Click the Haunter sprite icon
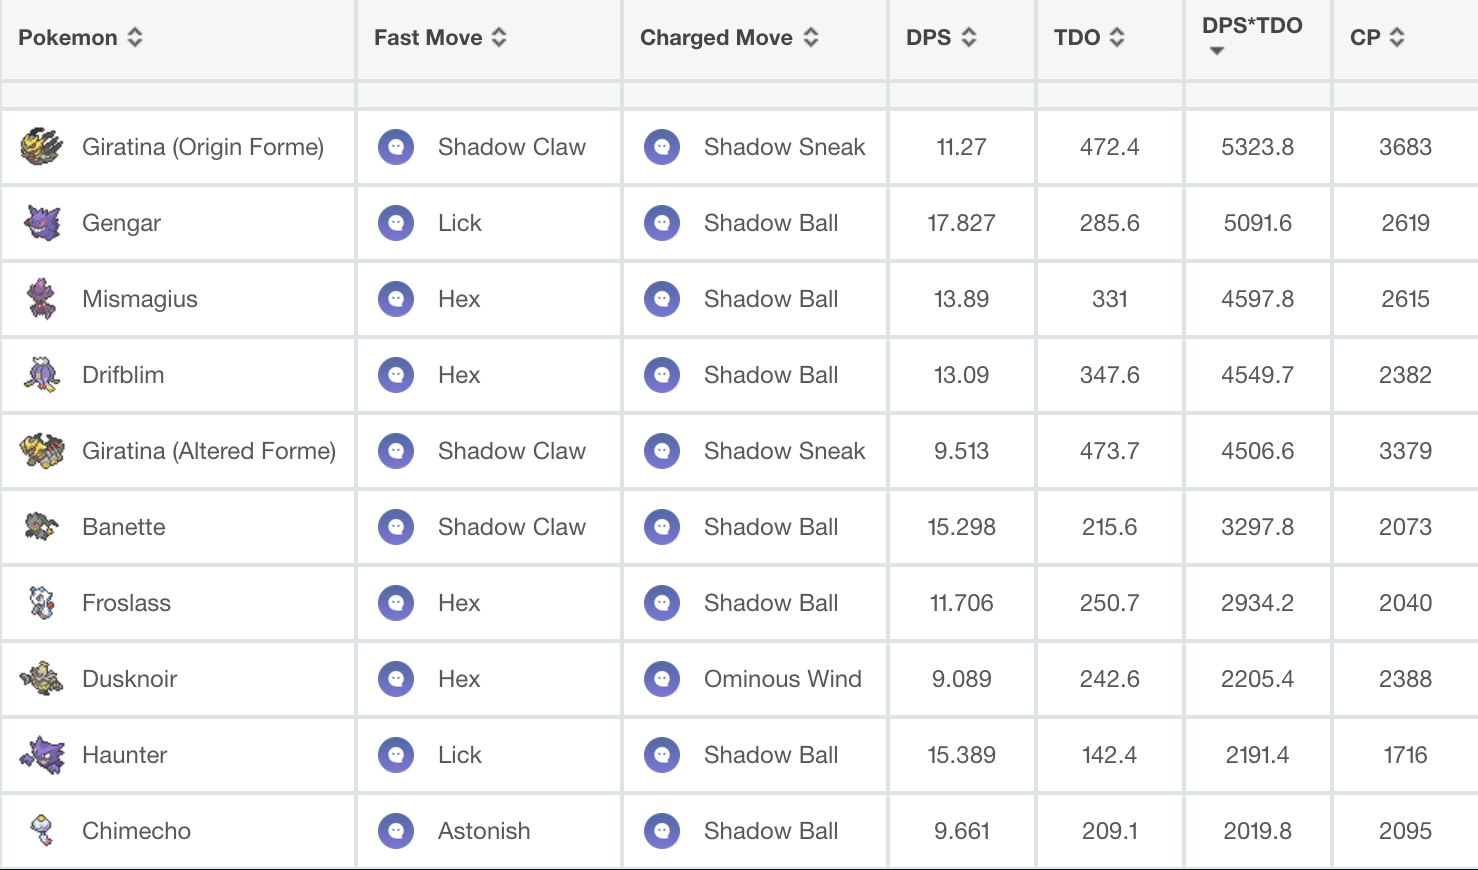Viewport: 1478px width, 870px height. click(41, 755)
